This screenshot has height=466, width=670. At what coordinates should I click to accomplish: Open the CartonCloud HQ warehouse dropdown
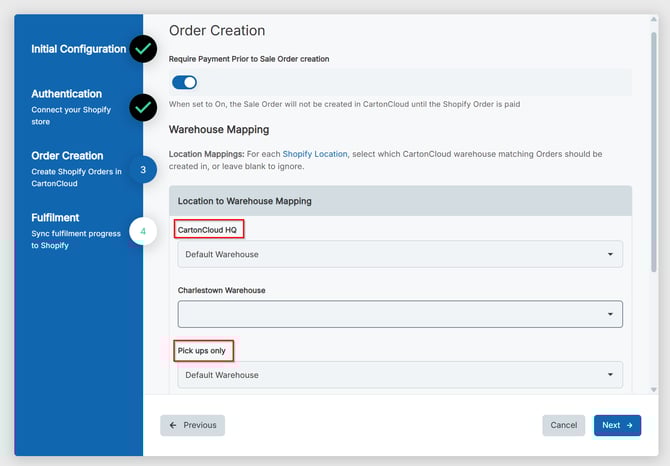(400, 254)
